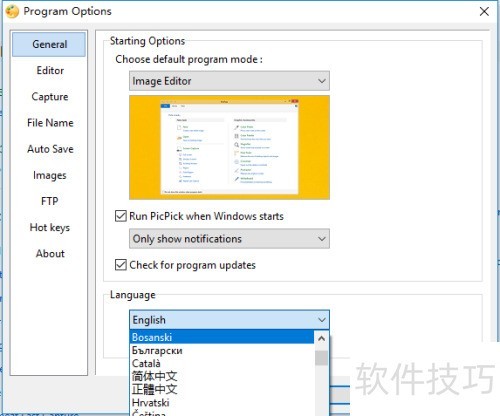Open File Name settings
This screenshot has width=500, height=416.
[x=50, y=123]
